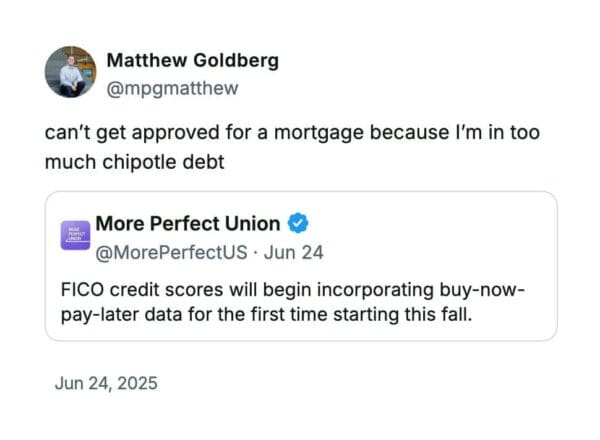Click "buy-now-" in the quoted post
The height and width of the screenshot is (440, 600).
pos(482,289)
